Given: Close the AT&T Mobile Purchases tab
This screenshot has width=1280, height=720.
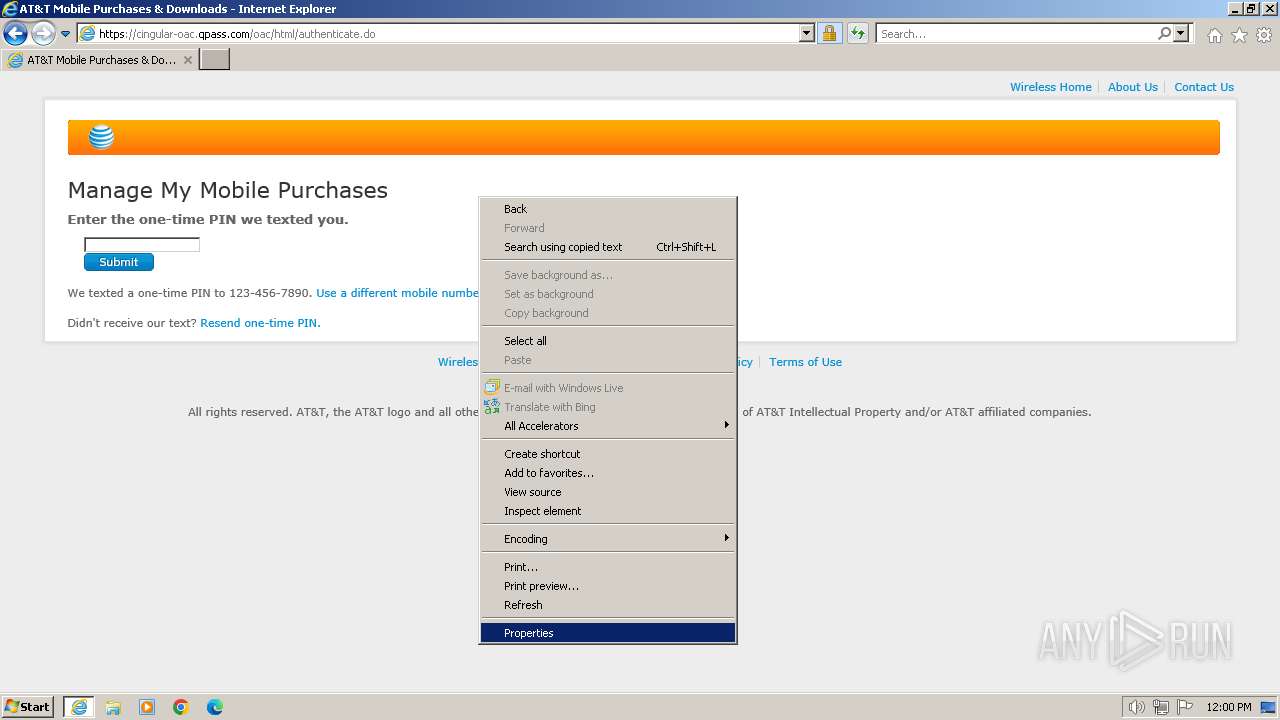Looking at the screenshot, I should [188, 60].
